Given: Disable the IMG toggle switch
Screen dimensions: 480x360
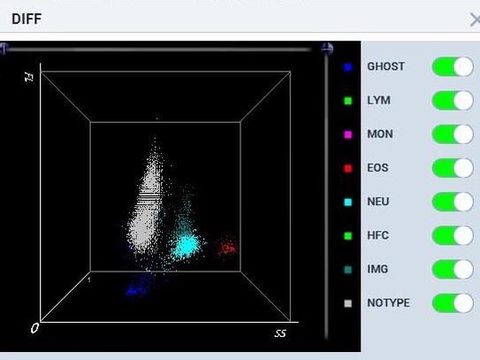Looking at the screenshot, I should [x=453, y=269].
